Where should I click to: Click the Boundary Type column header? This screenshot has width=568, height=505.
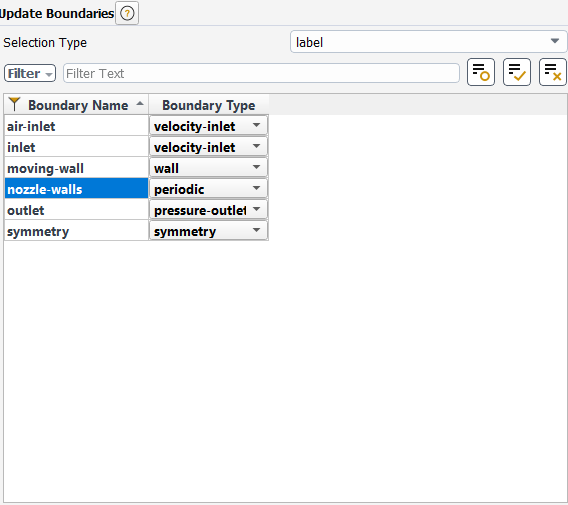209,105
